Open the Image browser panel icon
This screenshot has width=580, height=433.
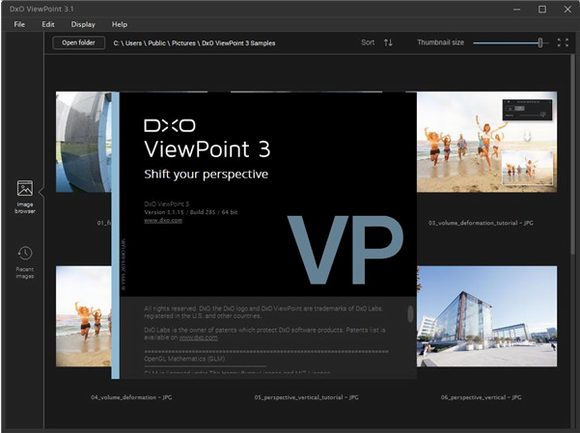click(x=25, y=189)
